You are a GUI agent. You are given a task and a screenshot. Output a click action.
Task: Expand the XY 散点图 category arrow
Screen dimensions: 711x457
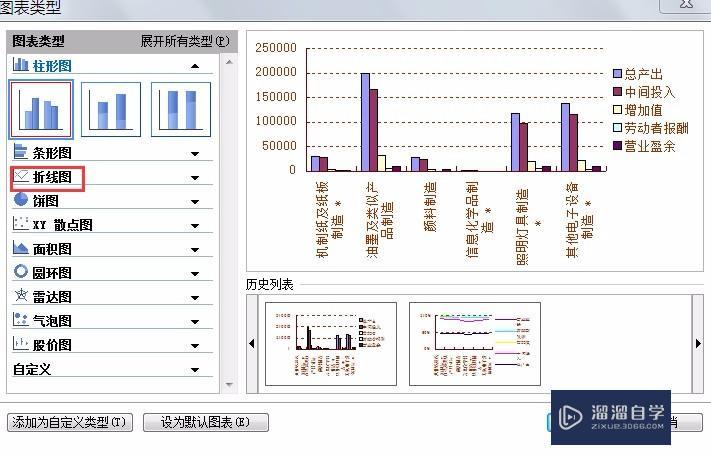195,226
